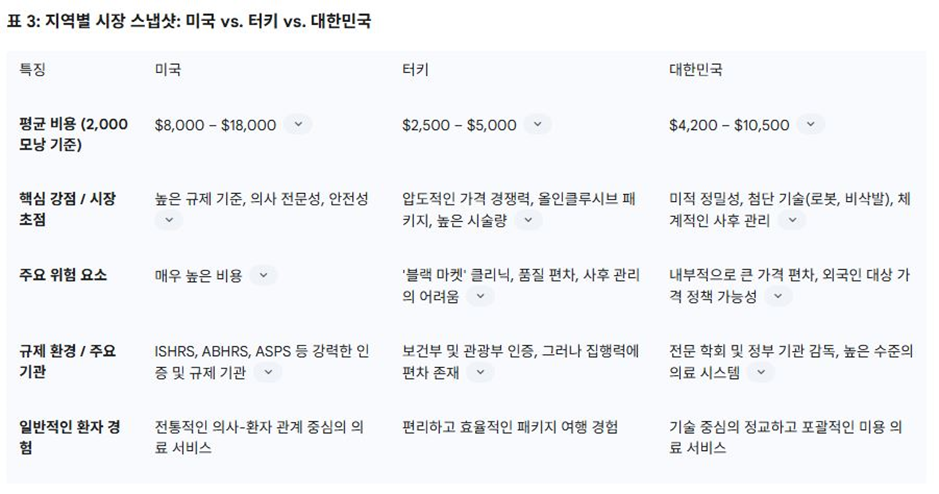Open chevron after 외국인 대상 가격 정책 가능성
The height and width of the screenshot is (494, 939).
pos(778,296)
